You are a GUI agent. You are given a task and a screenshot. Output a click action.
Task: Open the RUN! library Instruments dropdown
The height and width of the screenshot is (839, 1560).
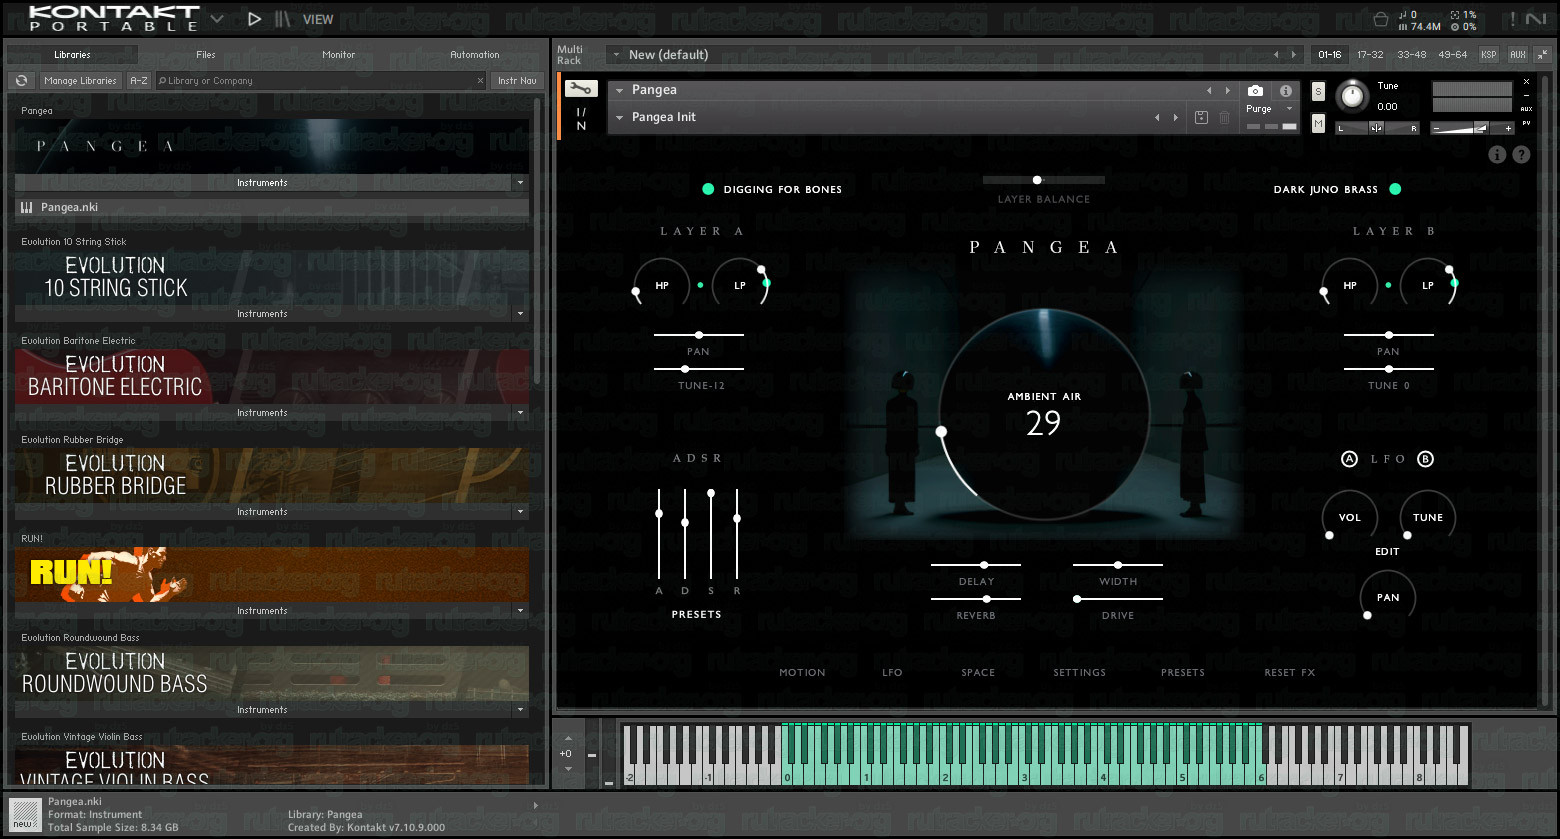point(520,611)
